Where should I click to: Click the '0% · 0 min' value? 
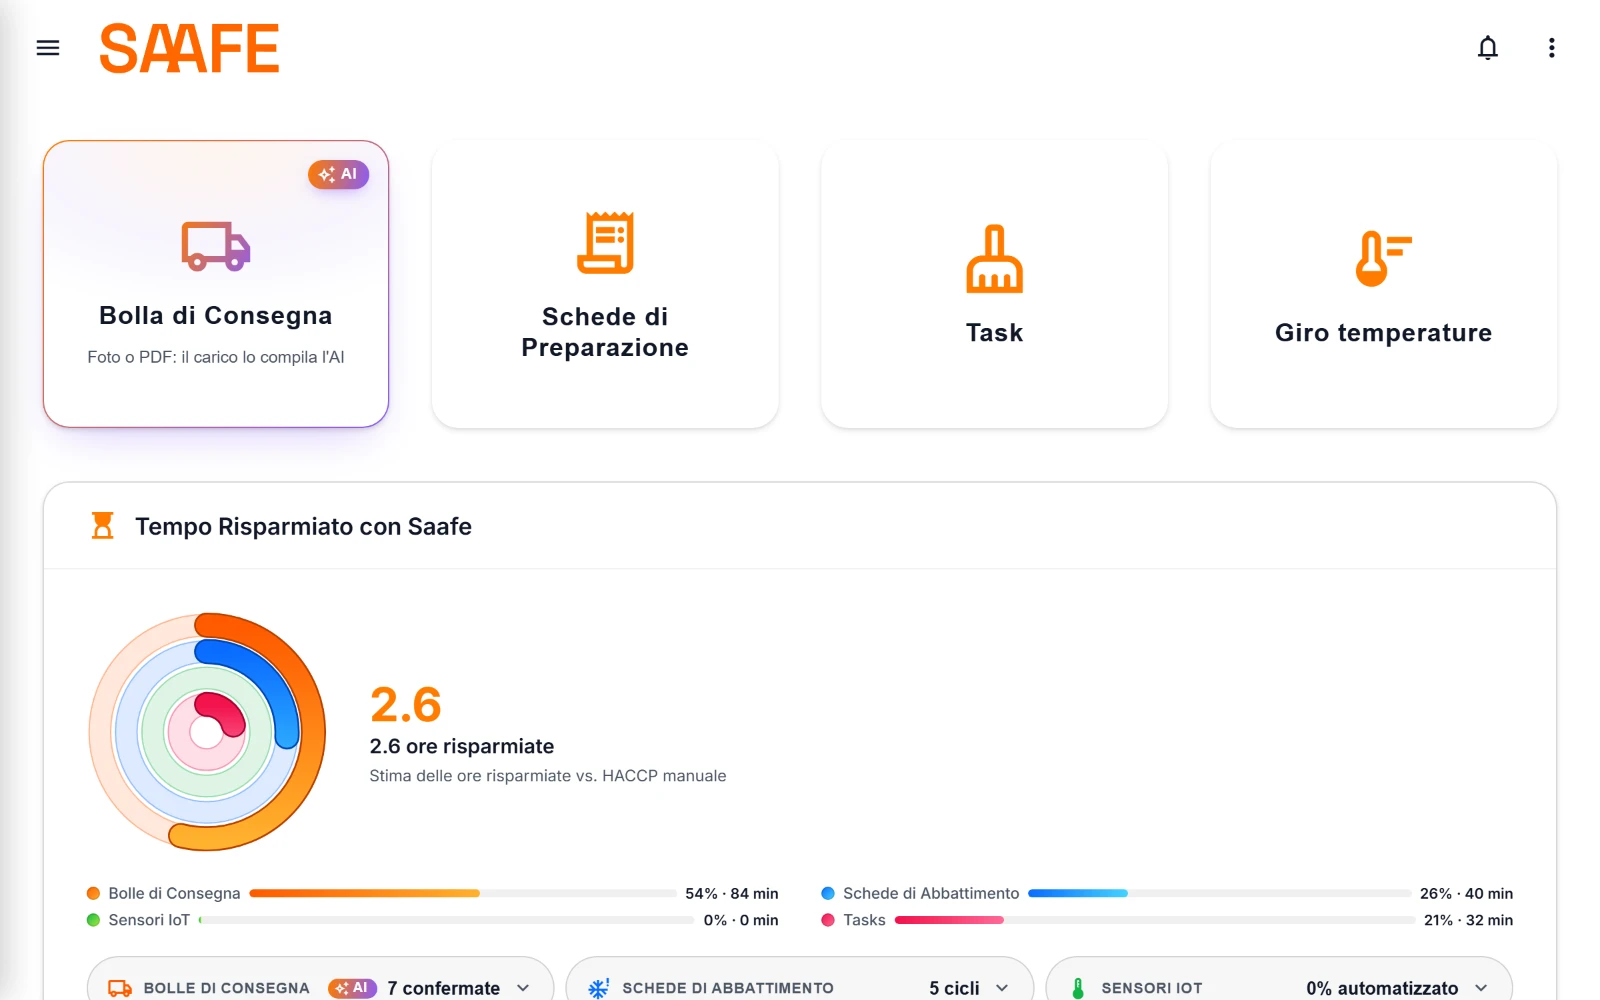pos(741,920)
